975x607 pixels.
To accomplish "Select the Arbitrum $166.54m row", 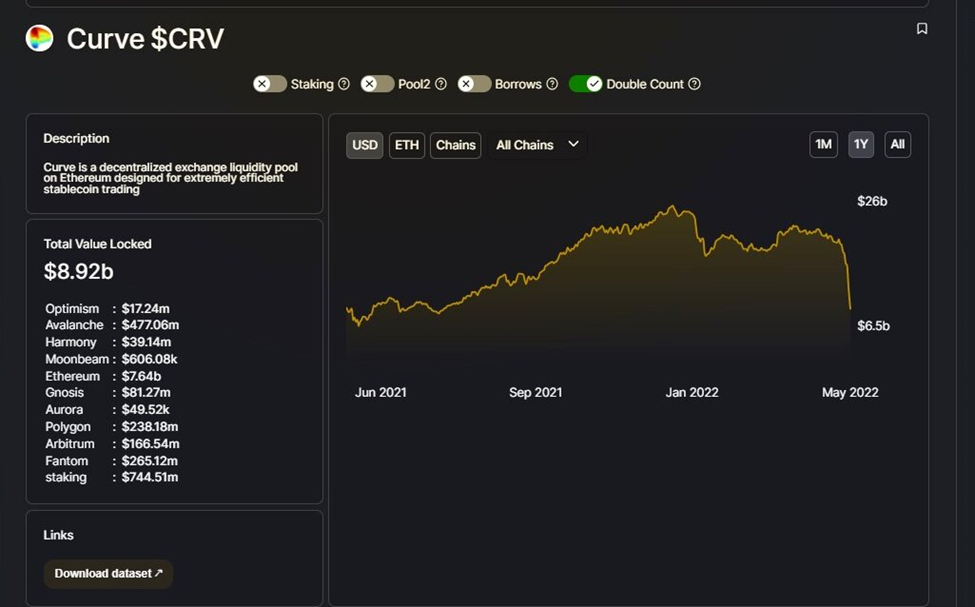I will click(x=112, y=444).
